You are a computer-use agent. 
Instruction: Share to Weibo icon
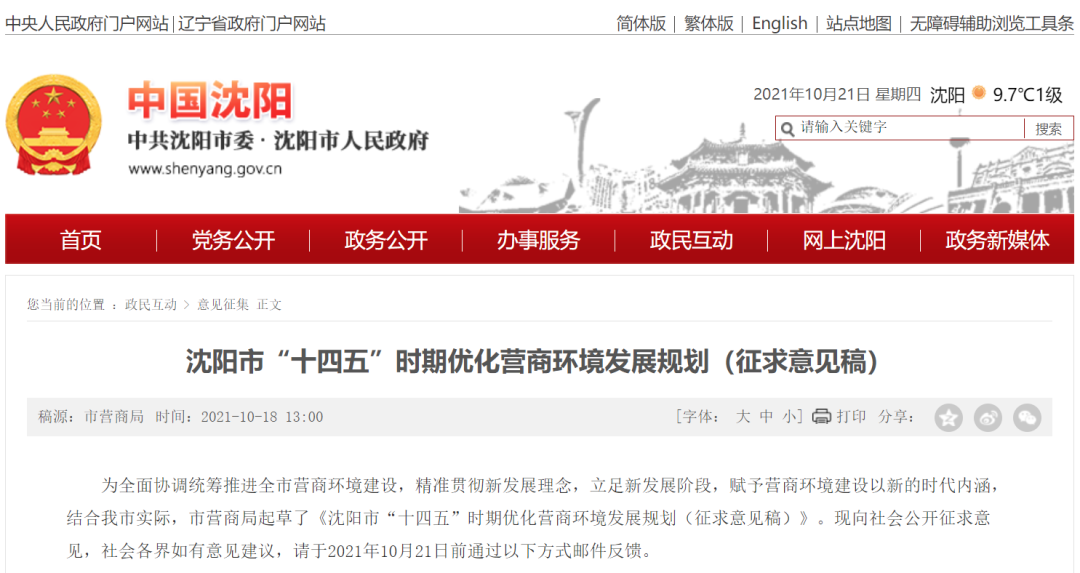click(x=988, y=417)
